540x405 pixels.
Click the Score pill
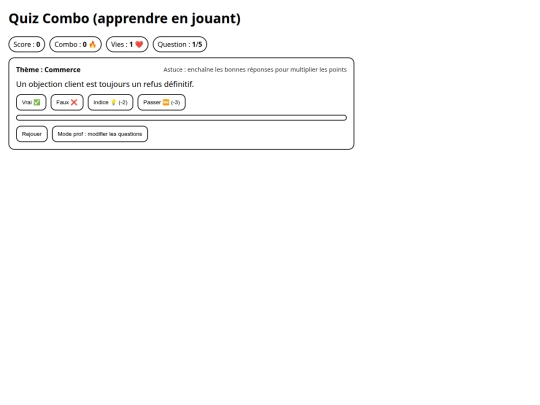coord(27,44)
